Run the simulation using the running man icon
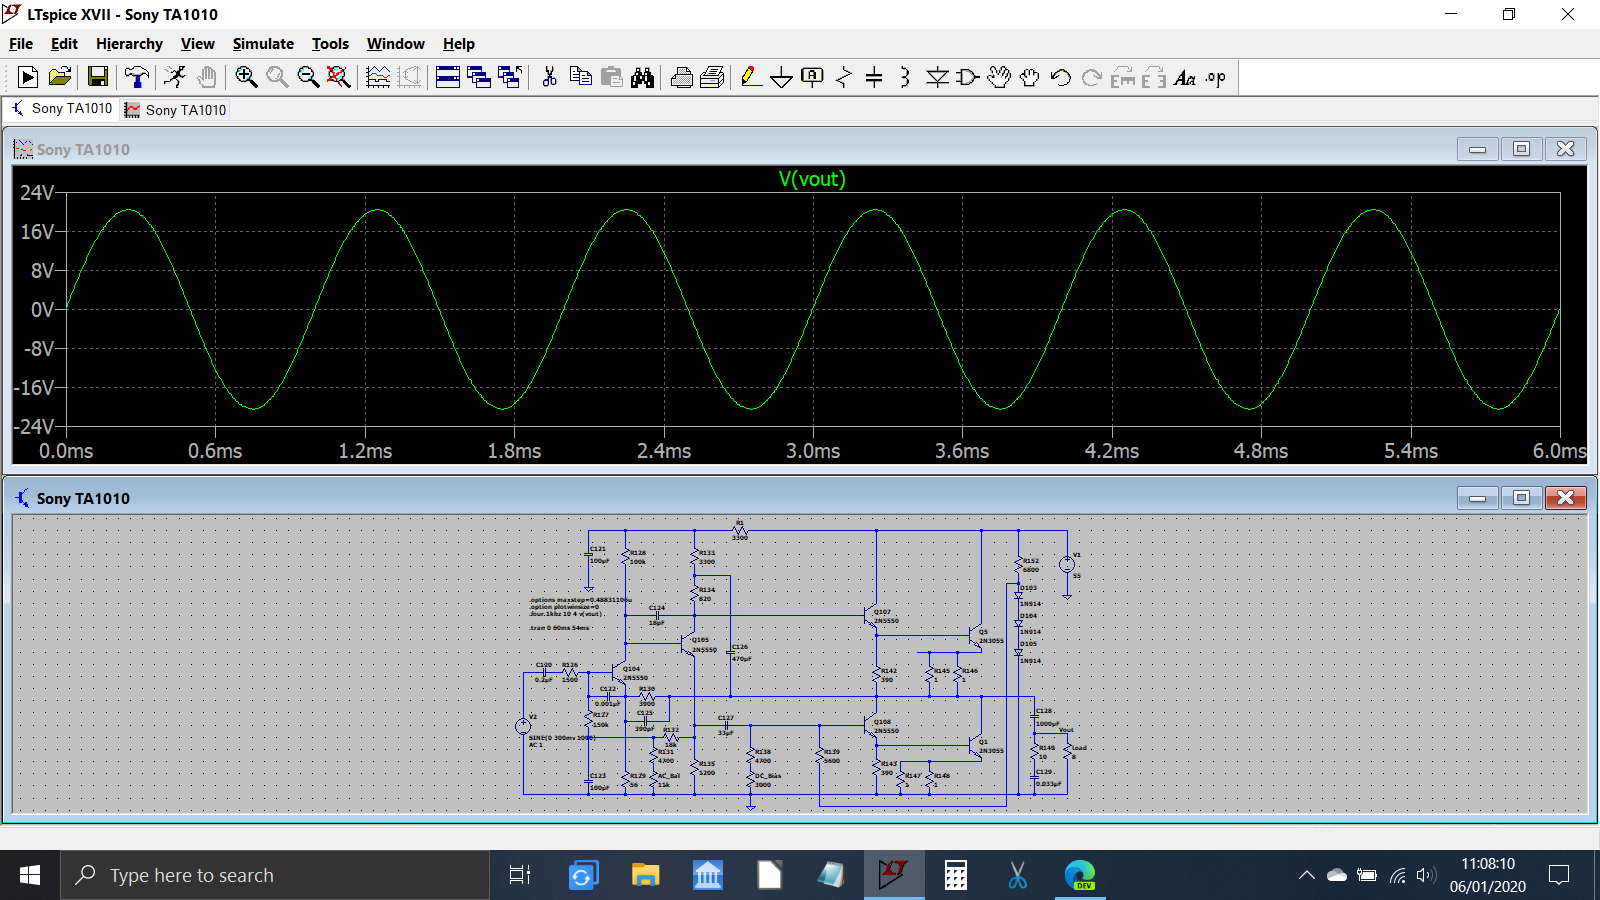Viewport: 1600px width, 900px height. (175, 77)
